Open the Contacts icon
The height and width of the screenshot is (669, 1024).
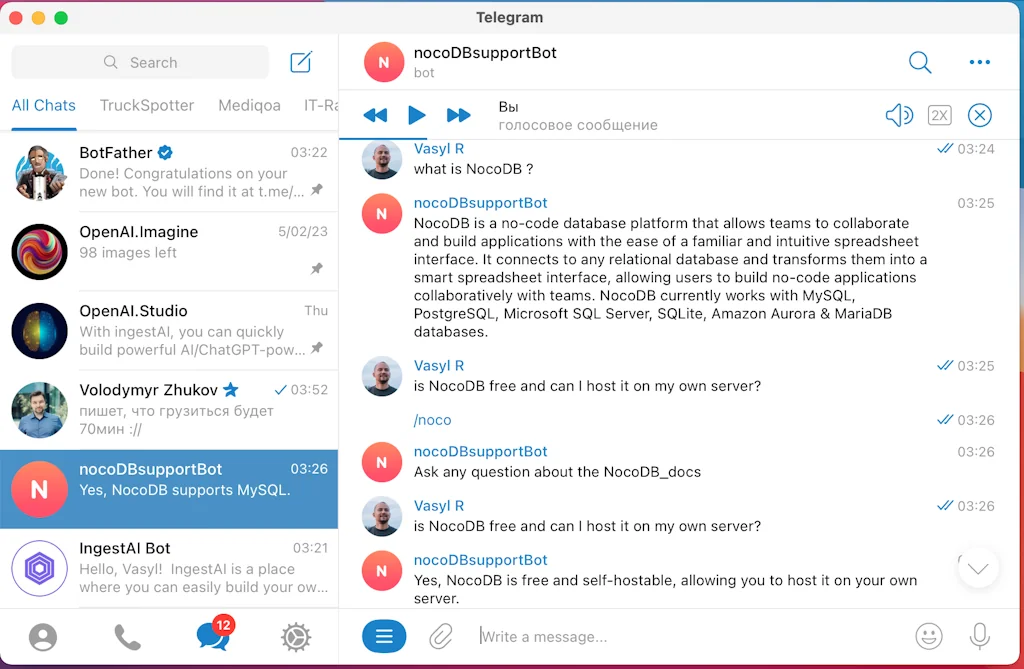pos(43,637)
